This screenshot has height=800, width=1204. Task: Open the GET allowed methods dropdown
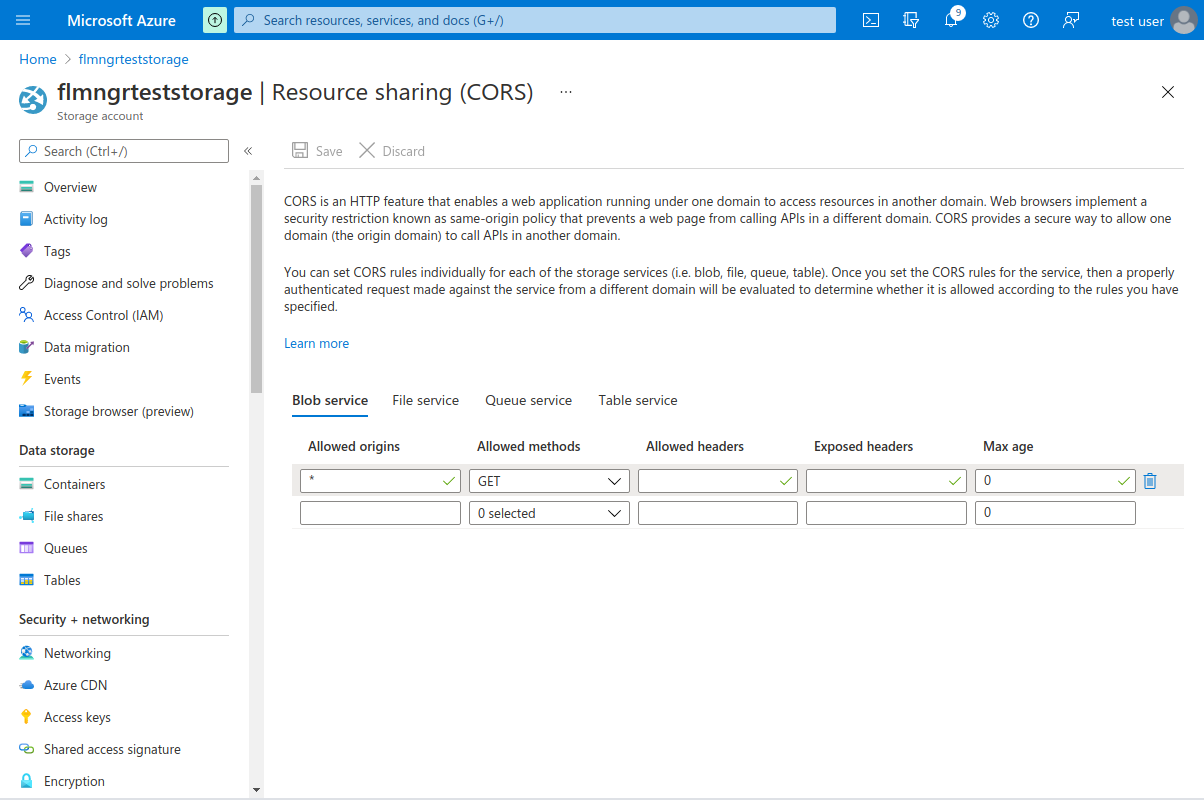pyautogui.click(x=549, y=481)
